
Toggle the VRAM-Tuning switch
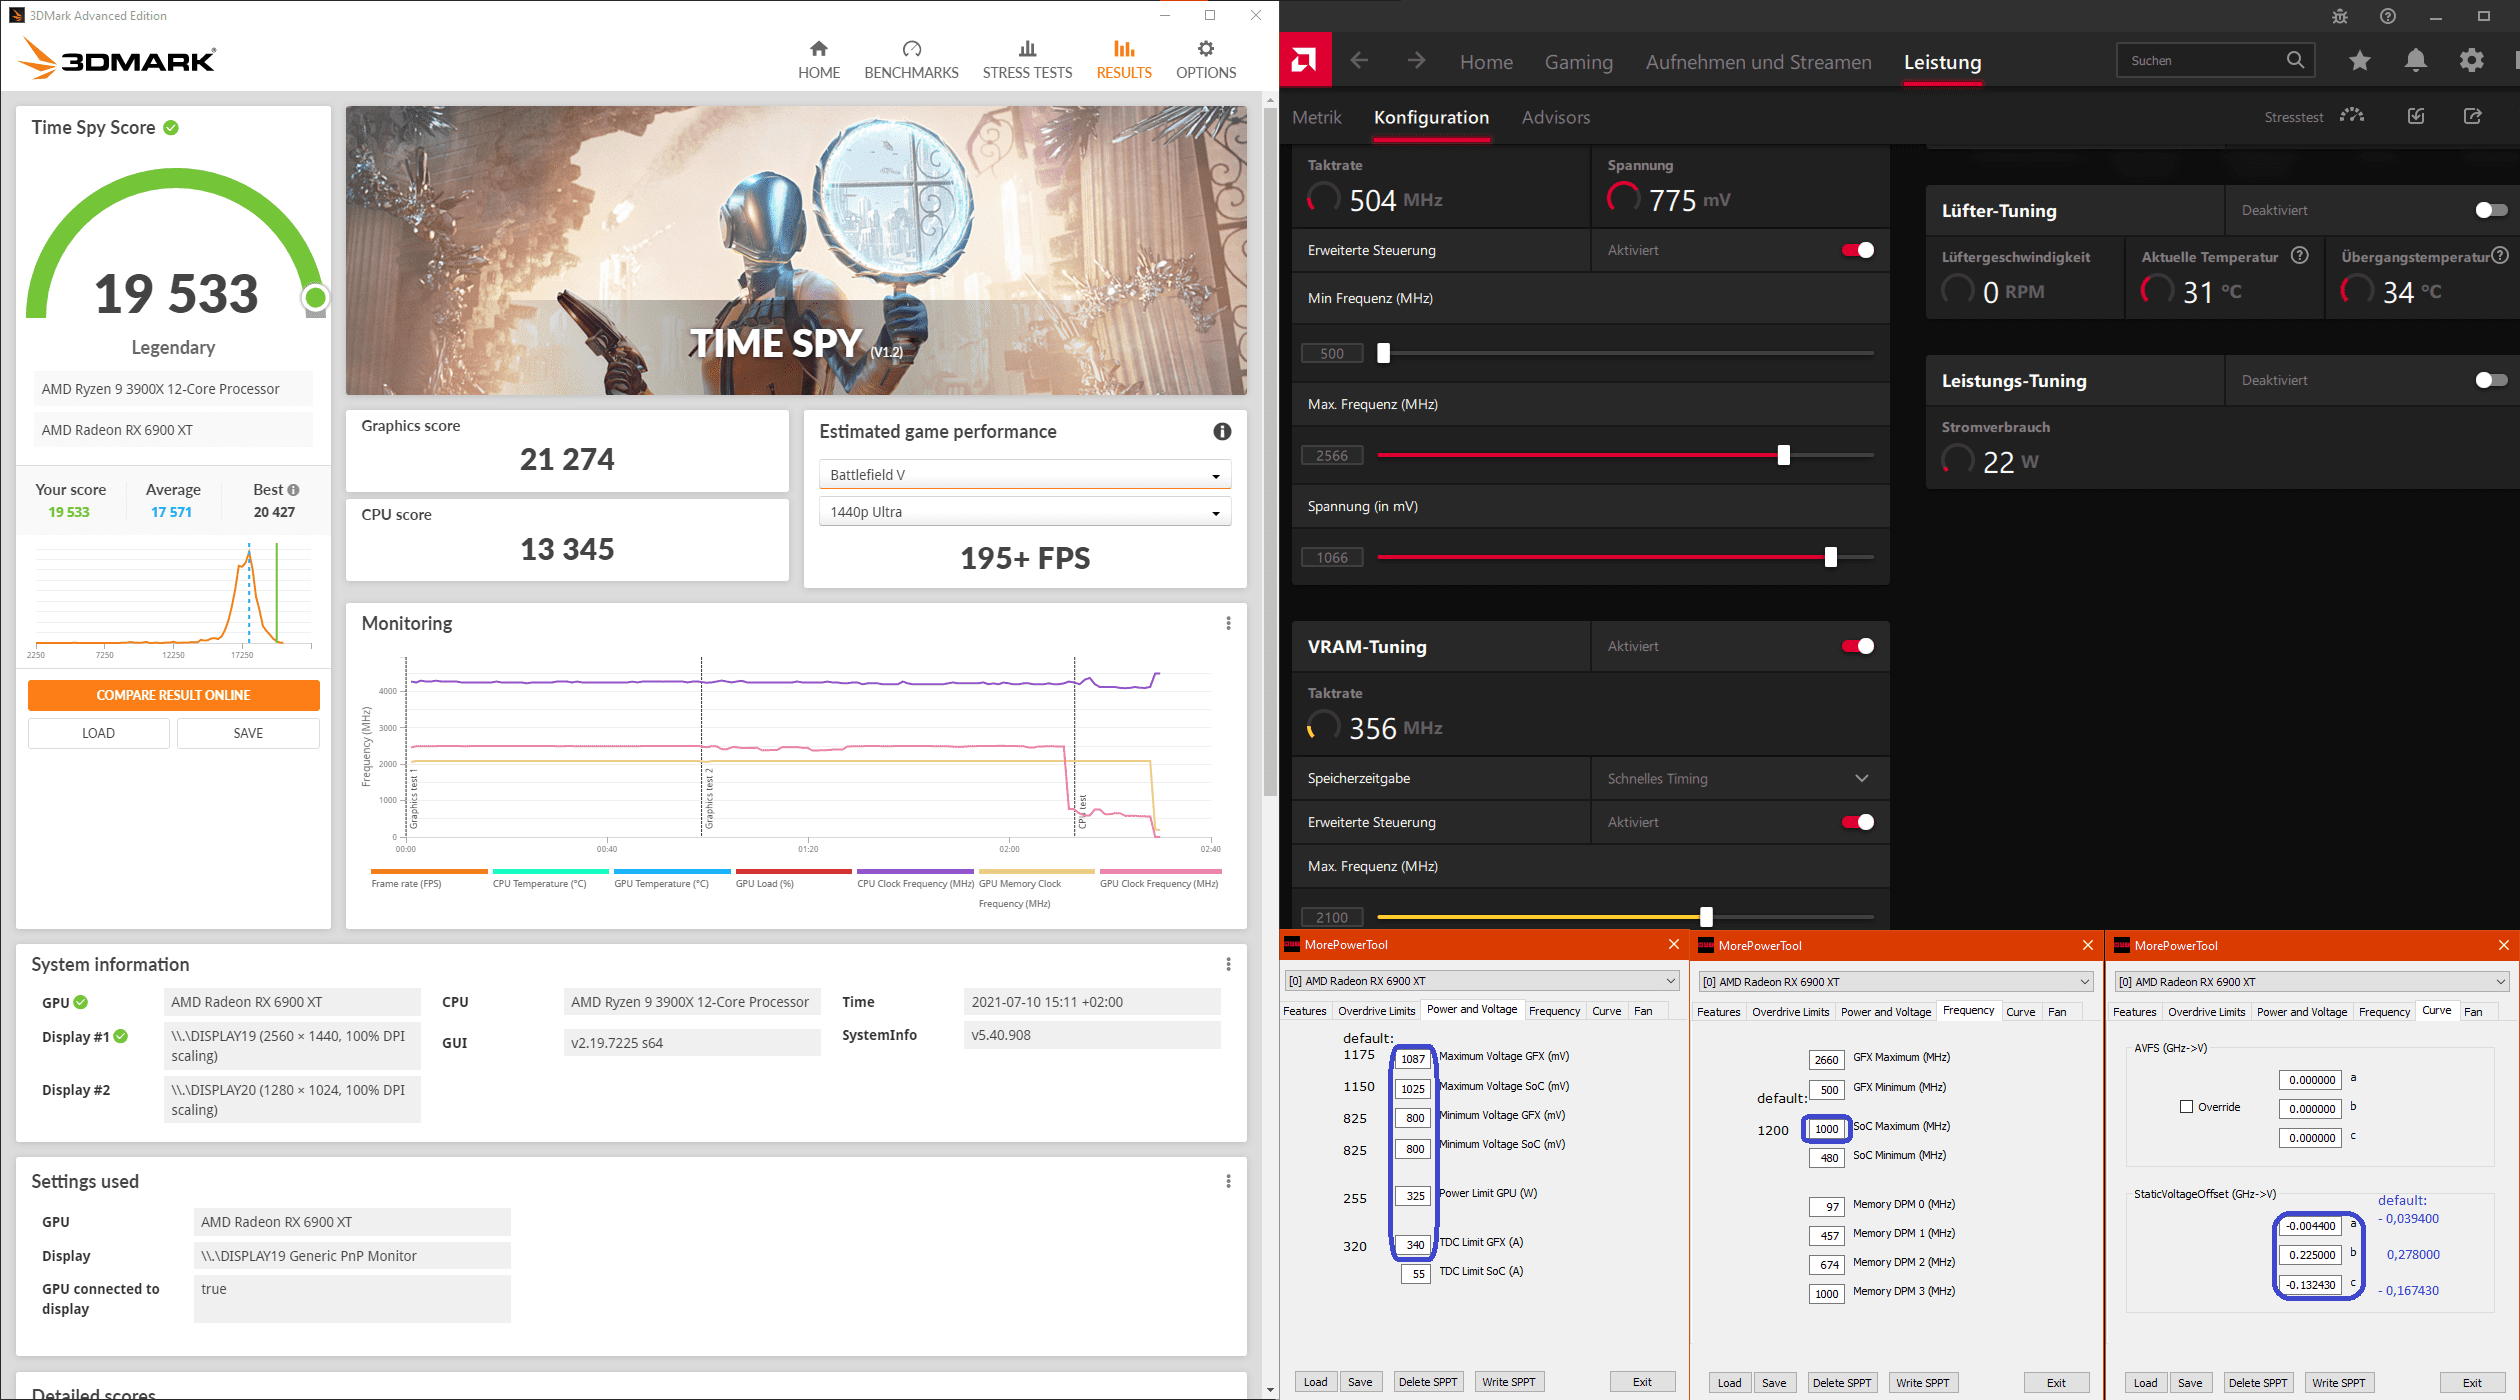[1858, 646]
